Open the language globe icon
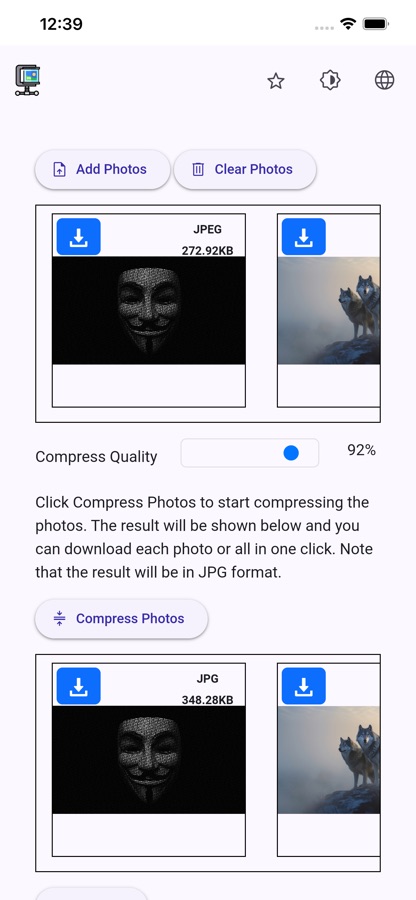The image size is (416, 900). click(x=384, y=80)
